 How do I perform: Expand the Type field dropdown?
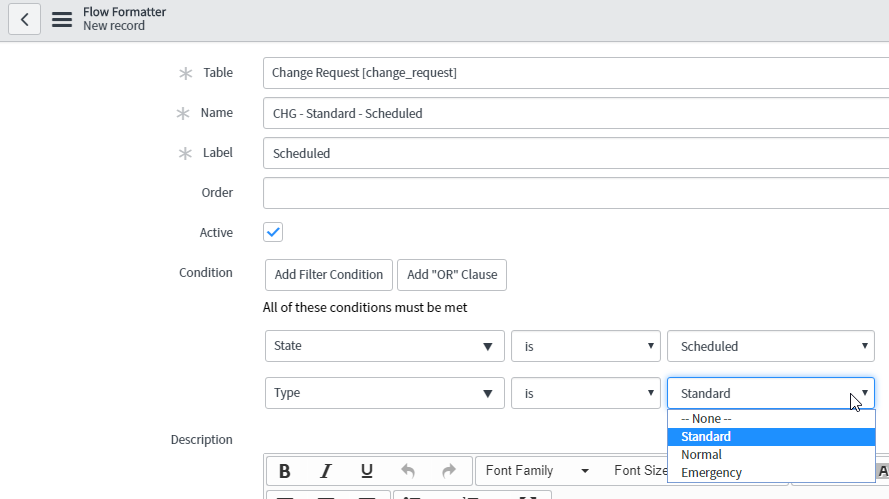click(384, 393)
